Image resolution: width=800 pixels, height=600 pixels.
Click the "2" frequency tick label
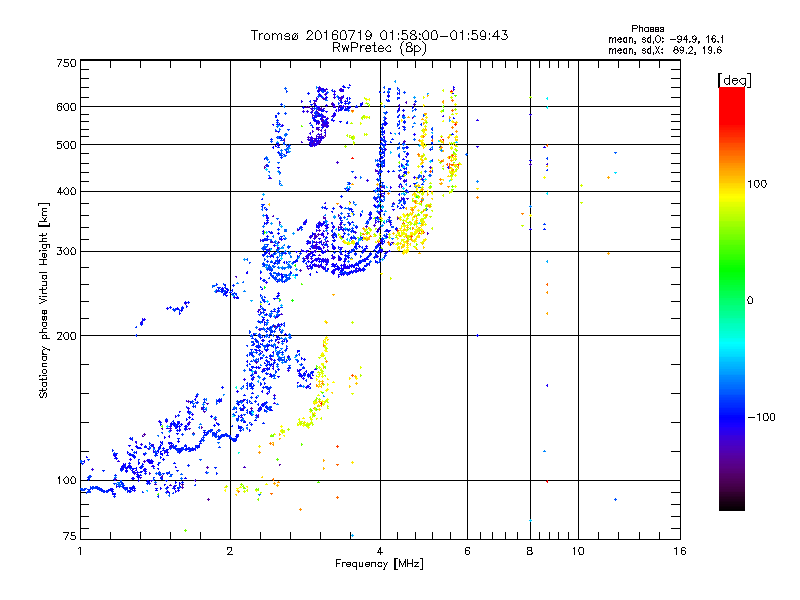pos(230,551)
